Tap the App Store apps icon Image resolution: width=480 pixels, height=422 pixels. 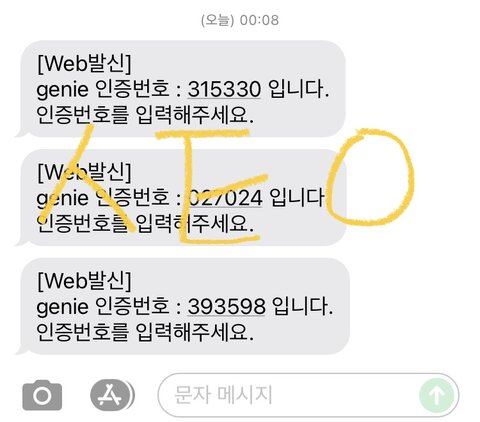110,396
